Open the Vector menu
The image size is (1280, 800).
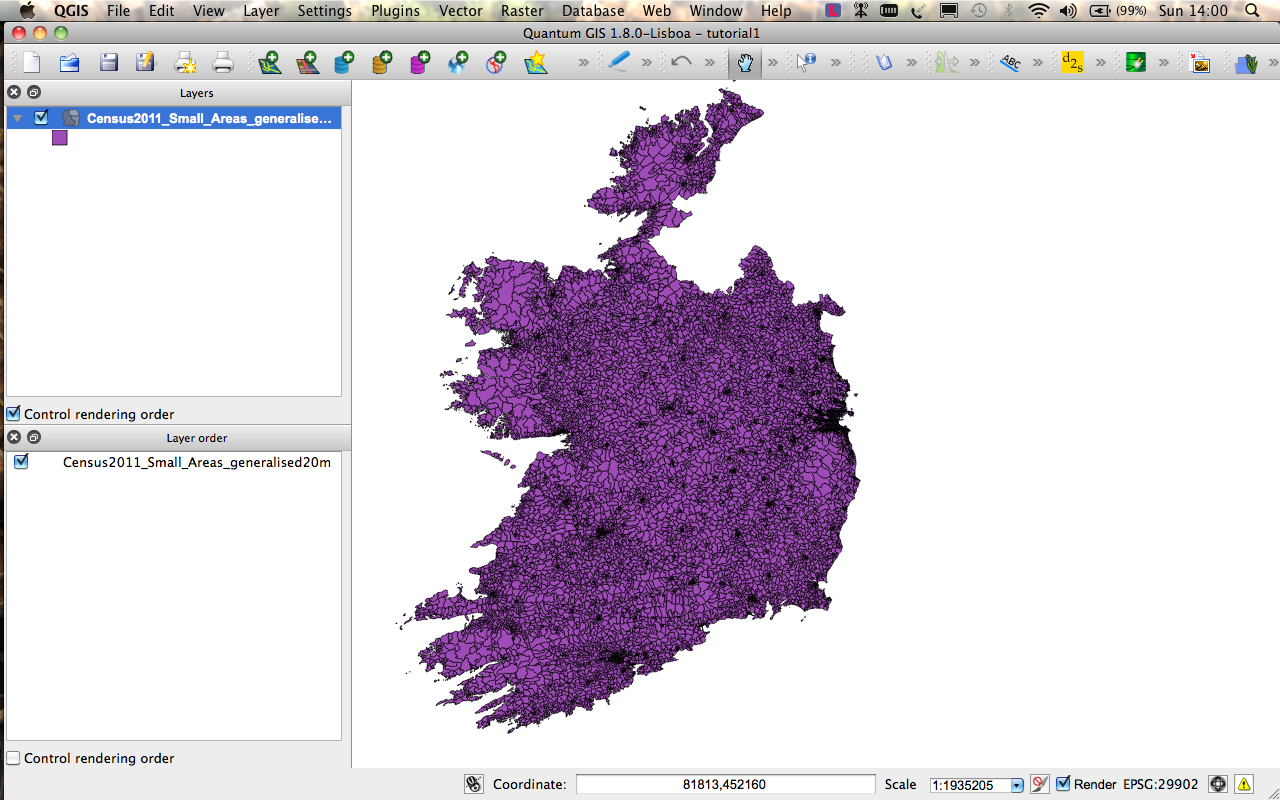coord(461,11)
